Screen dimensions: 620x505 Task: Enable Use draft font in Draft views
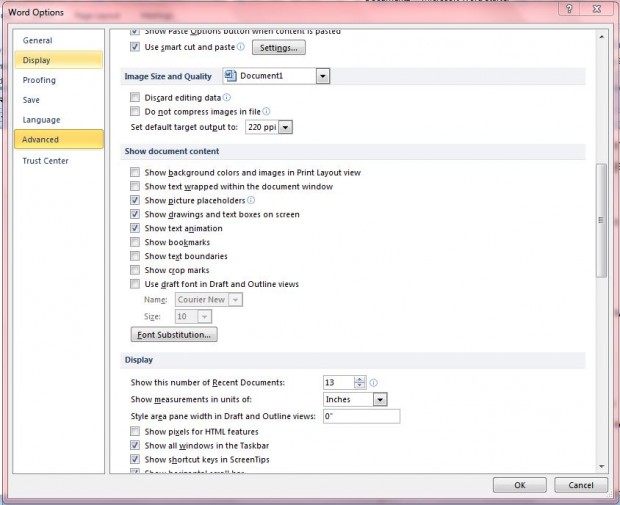coord(135,284)
